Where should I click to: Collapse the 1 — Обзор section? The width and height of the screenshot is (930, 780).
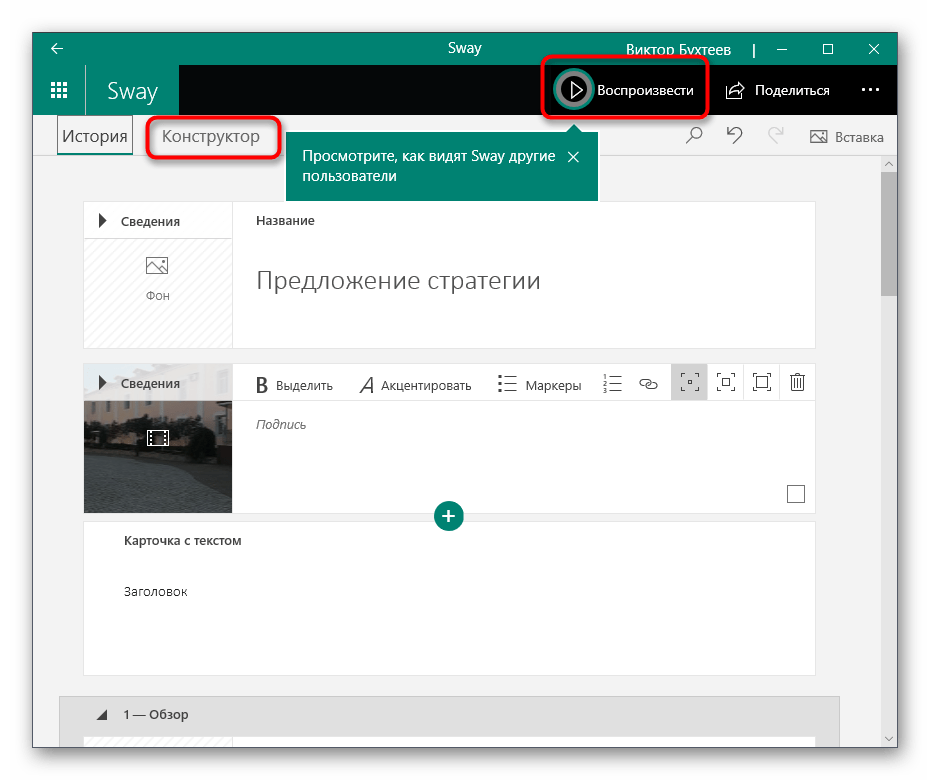(x=102, y=715)
